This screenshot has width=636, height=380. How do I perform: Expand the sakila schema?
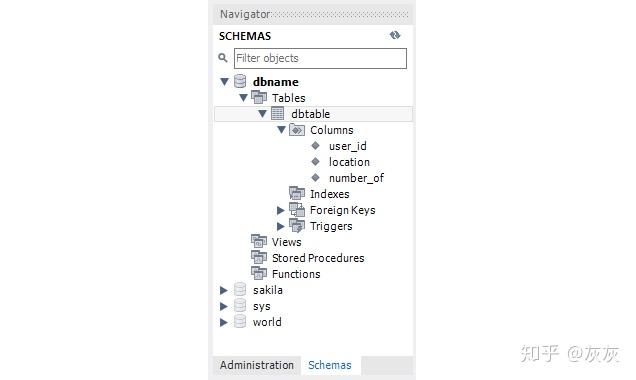223,290
